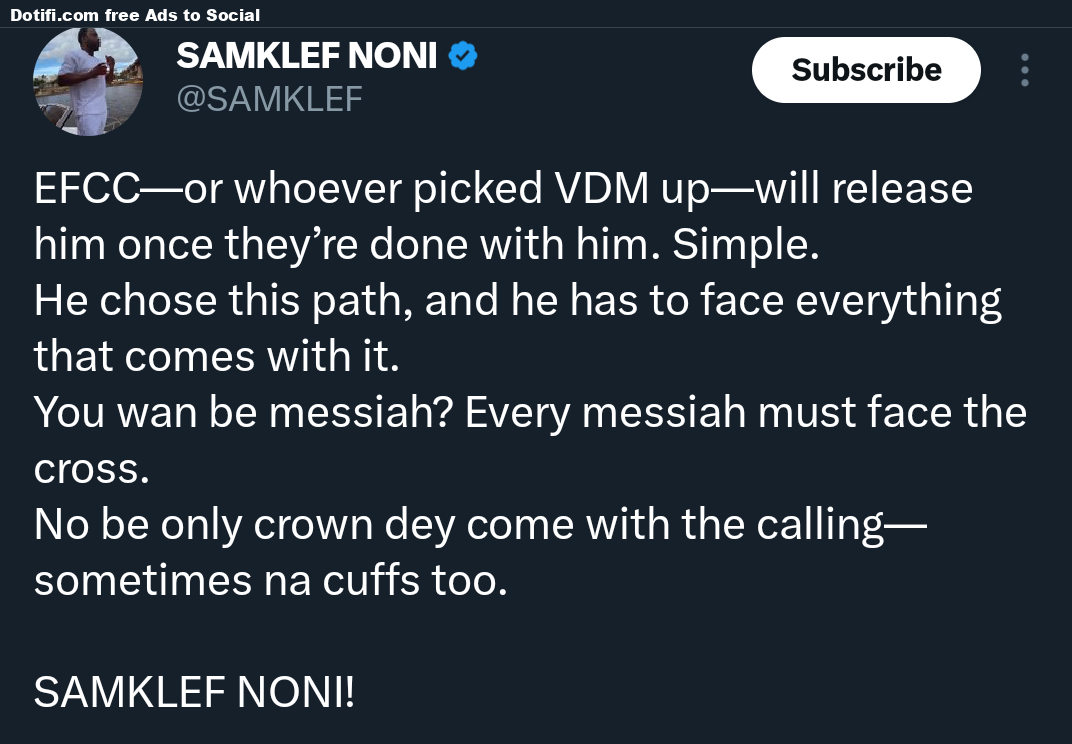Open SAMKLEF NONI's profile picture
The image size is (1072, 744).
point(88,82)
